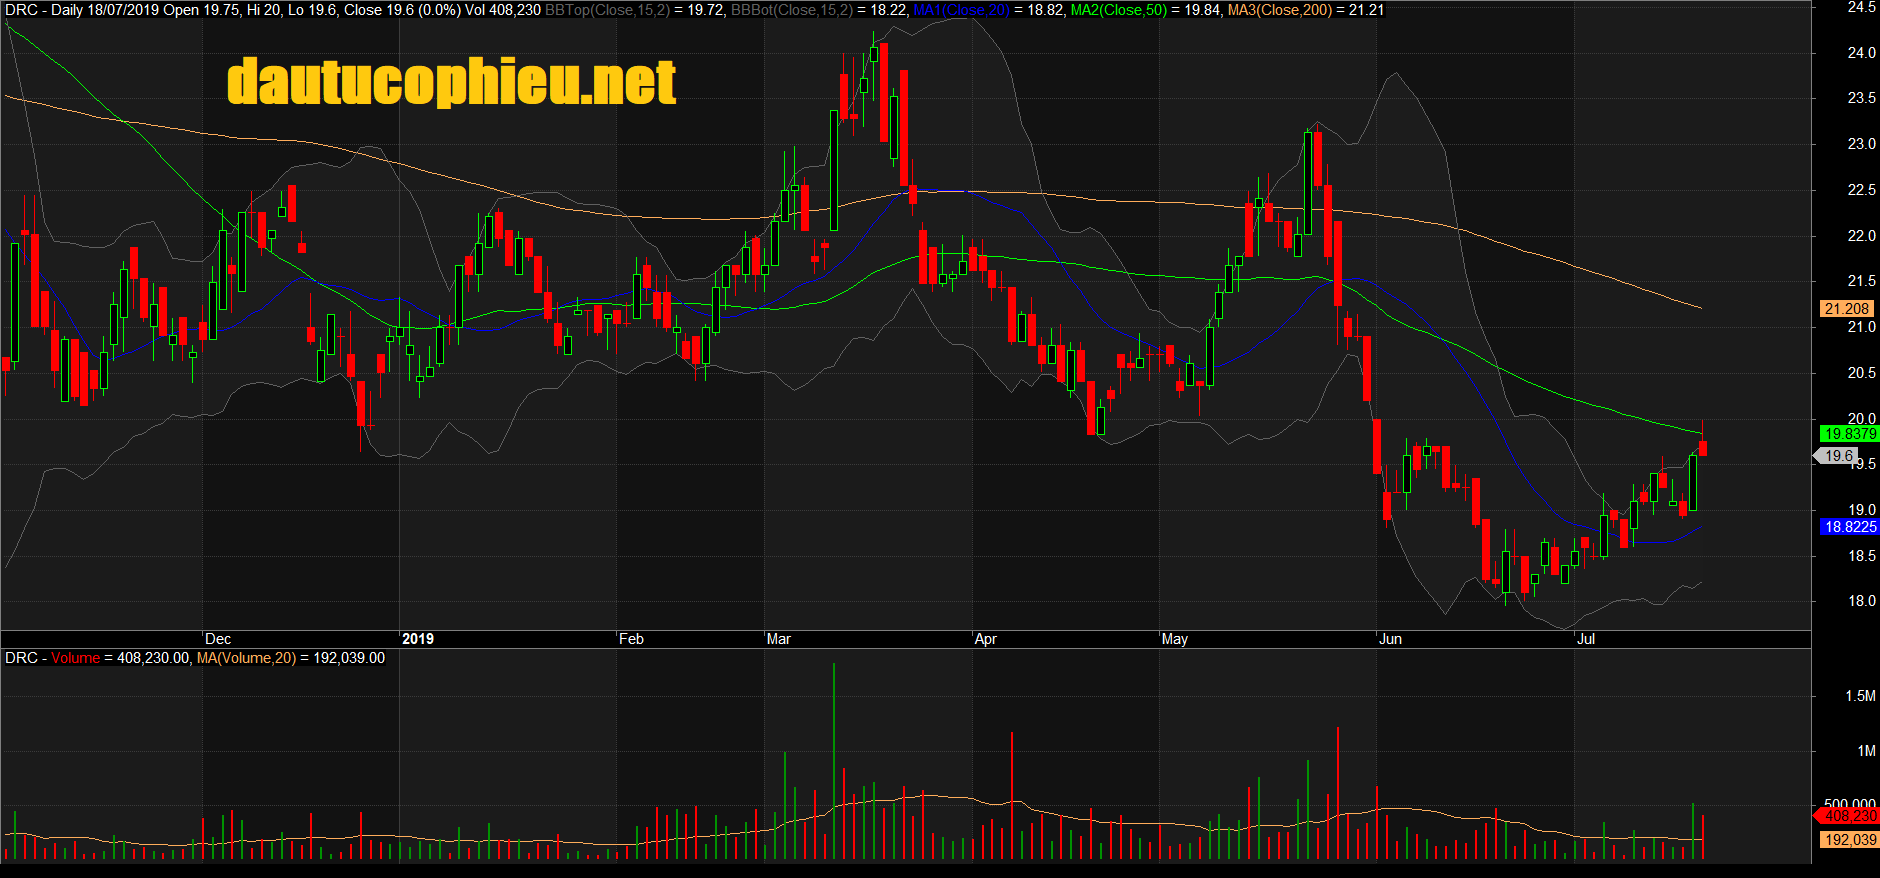
Task: Click the red Volume label in the volume pane
Action: (75, 658)
